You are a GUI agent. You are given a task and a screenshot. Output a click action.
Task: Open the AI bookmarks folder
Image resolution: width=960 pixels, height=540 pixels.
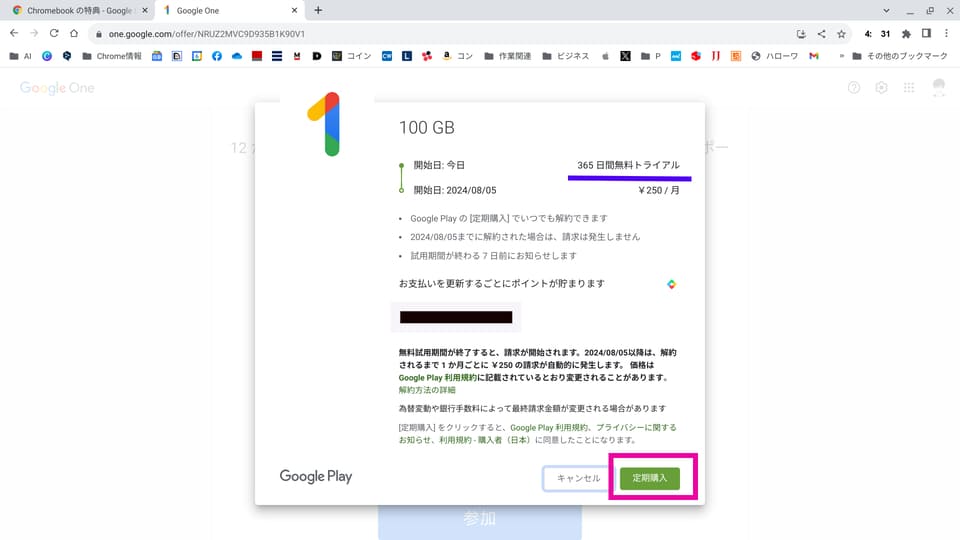(20, 56)
